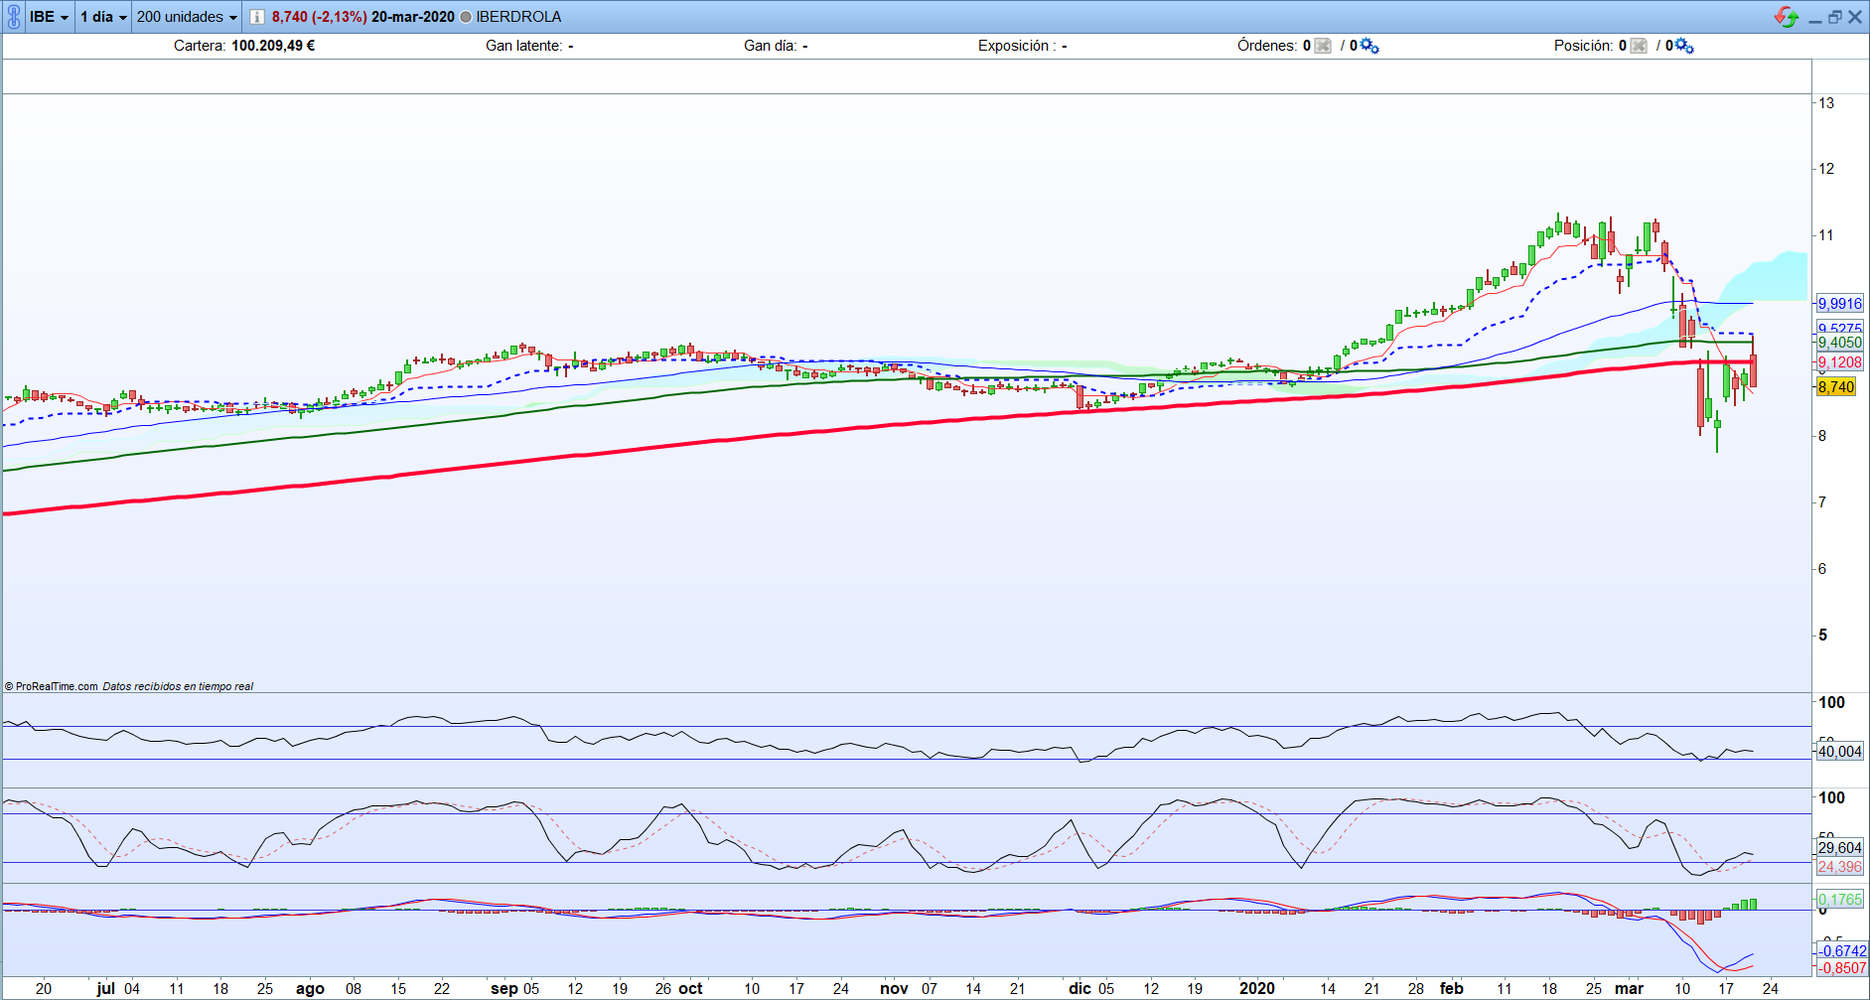The image size is (1870, 1000).
Task: Click the grey status circle beside IBERDROLA
Action: click(466, 17)
